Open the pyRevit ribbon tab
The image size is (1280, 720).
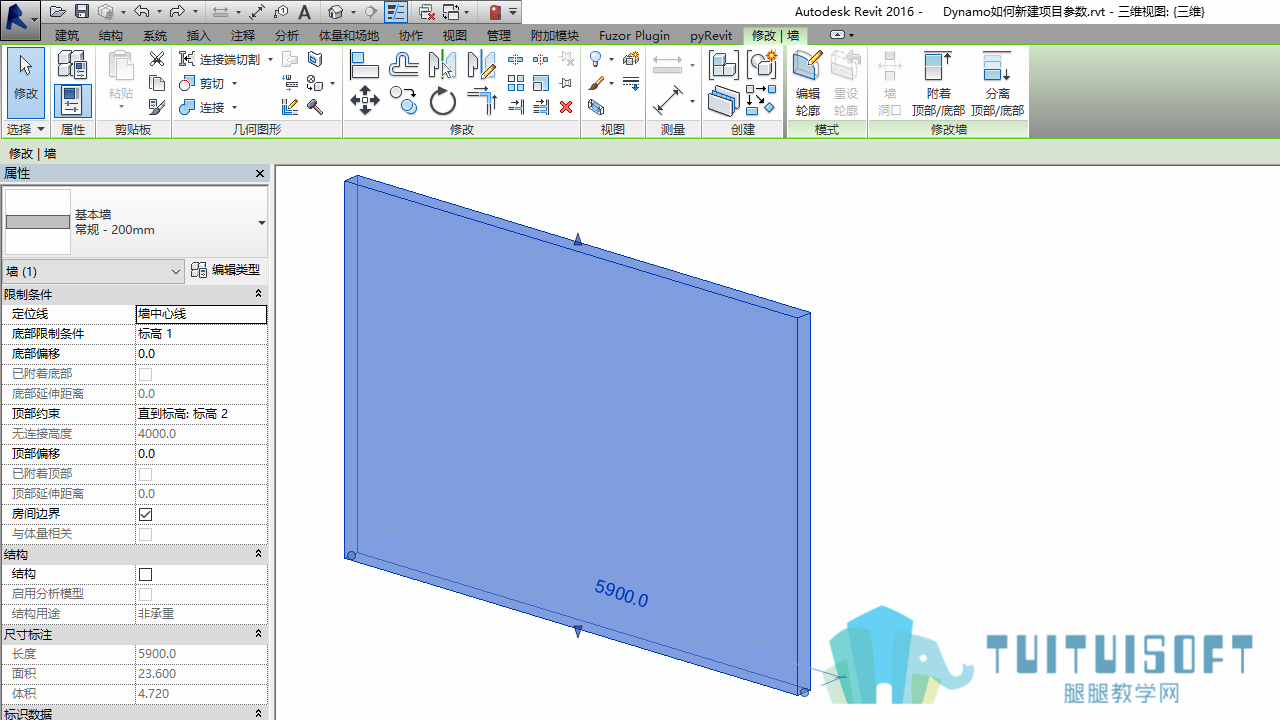[x=711, y=36]
